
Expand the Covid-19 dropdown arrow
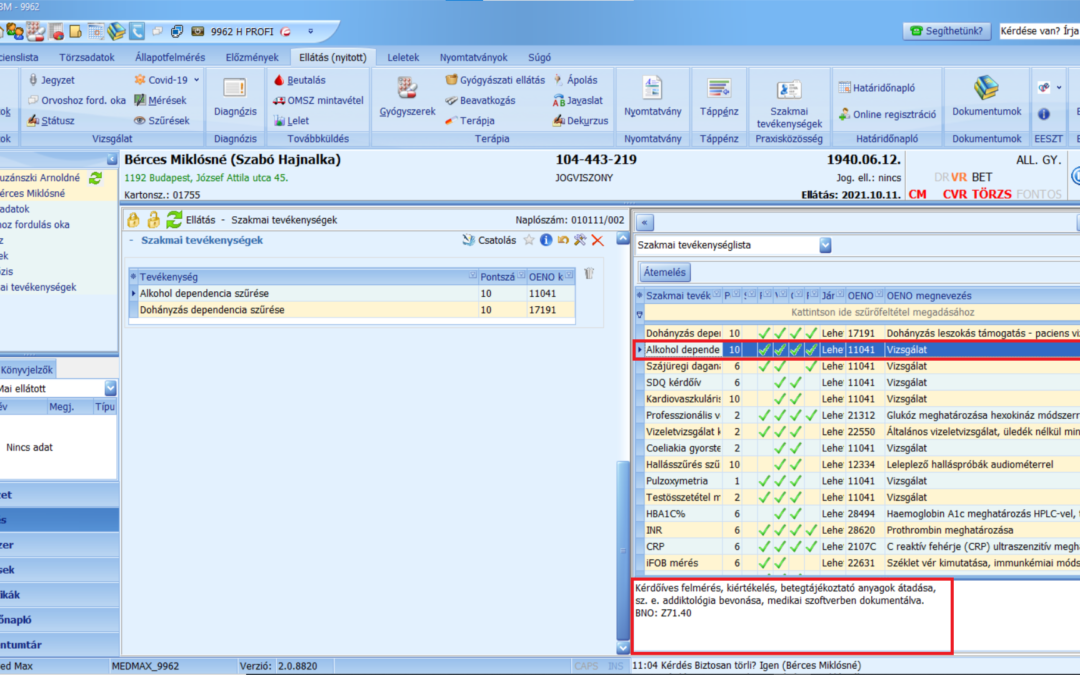pos(196,80)
